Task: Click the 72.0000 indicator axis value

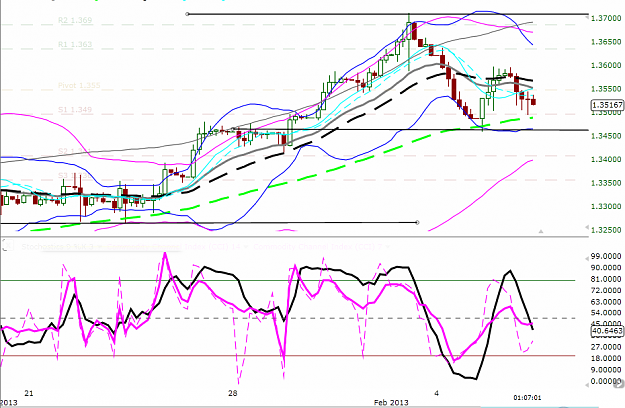Action: [x=606, y=290]
